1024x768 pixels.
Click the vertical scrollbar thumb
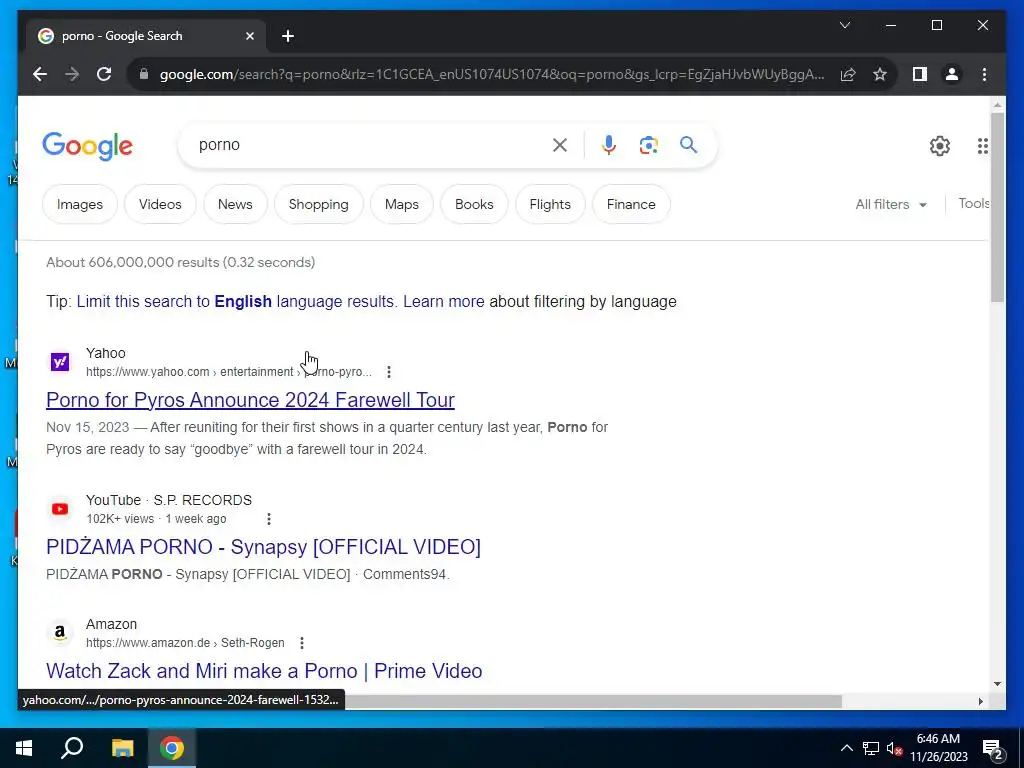coord(997,207)
